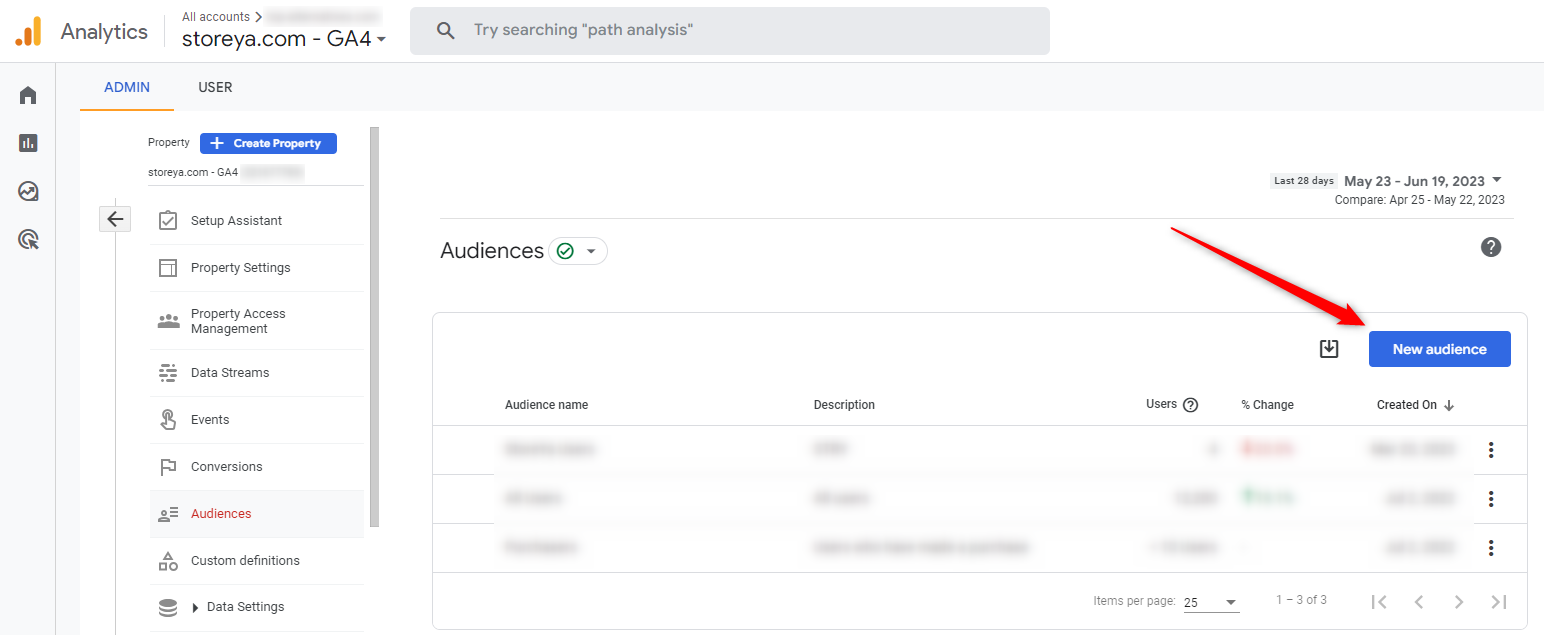Select Events in the property menu
Screen dimensions: 1544x635
coord(210,420)
